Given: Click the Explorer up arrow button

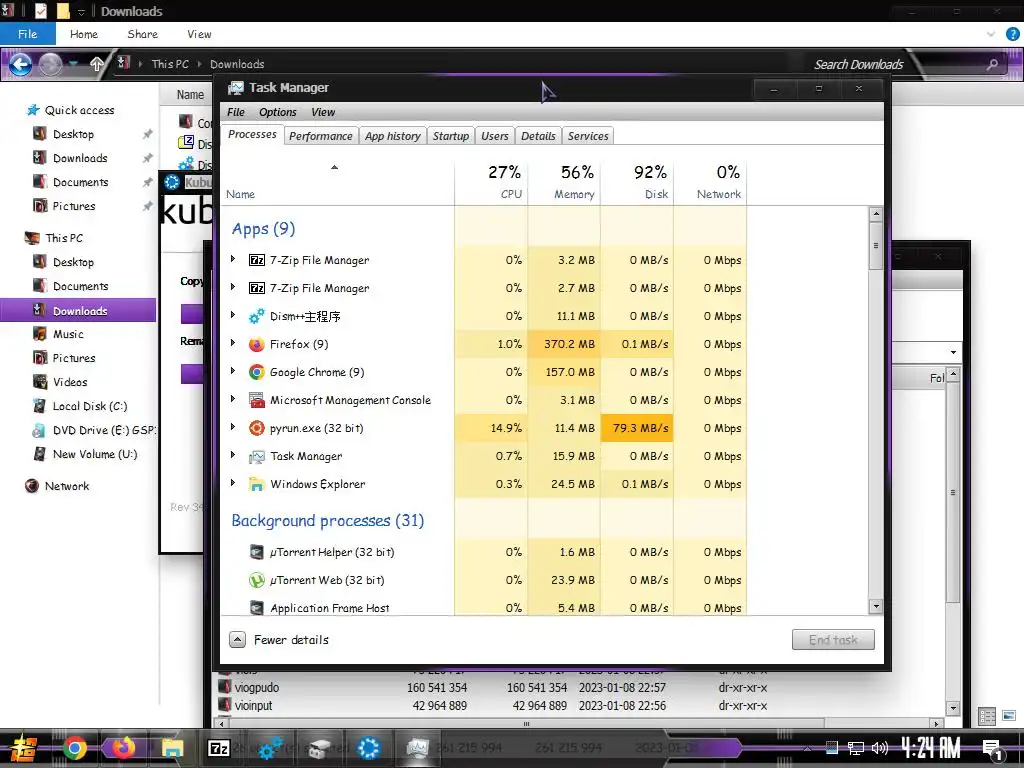Looking at the screenshot, I should [97, 64].
